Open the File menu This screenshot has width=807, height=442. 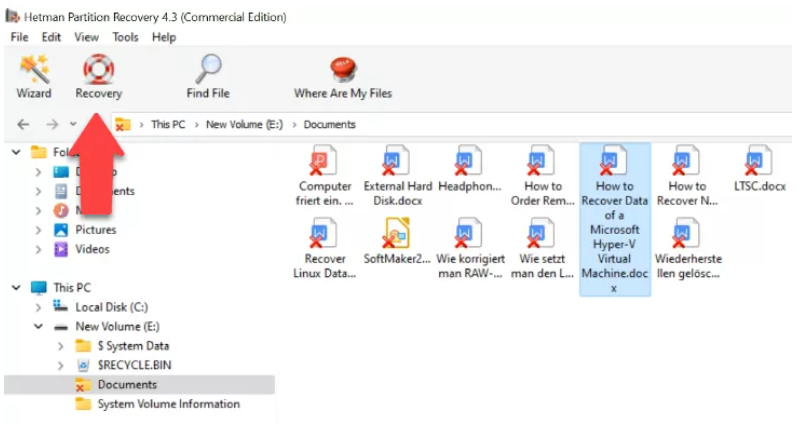coord(20,37)
